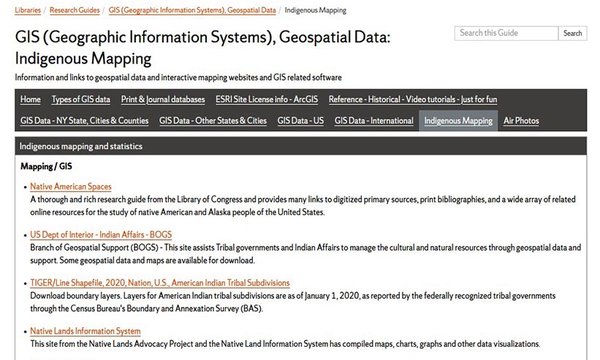Open GIS Data - NY State, Cities & Counties tab
The image size is (600, 360).
coord(85,121)
